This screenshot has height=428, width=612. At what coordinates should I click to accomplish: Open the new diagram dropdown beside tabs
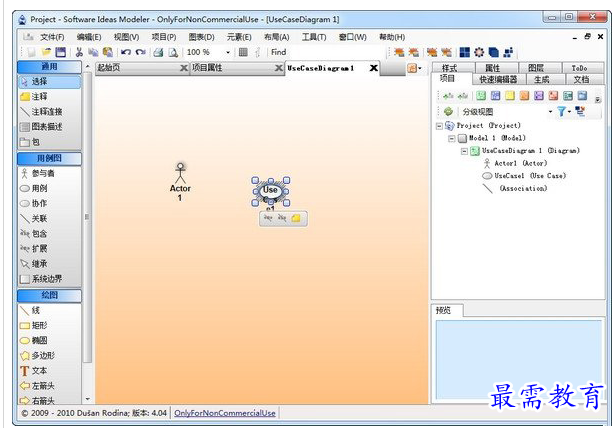[x=414, y=68]
